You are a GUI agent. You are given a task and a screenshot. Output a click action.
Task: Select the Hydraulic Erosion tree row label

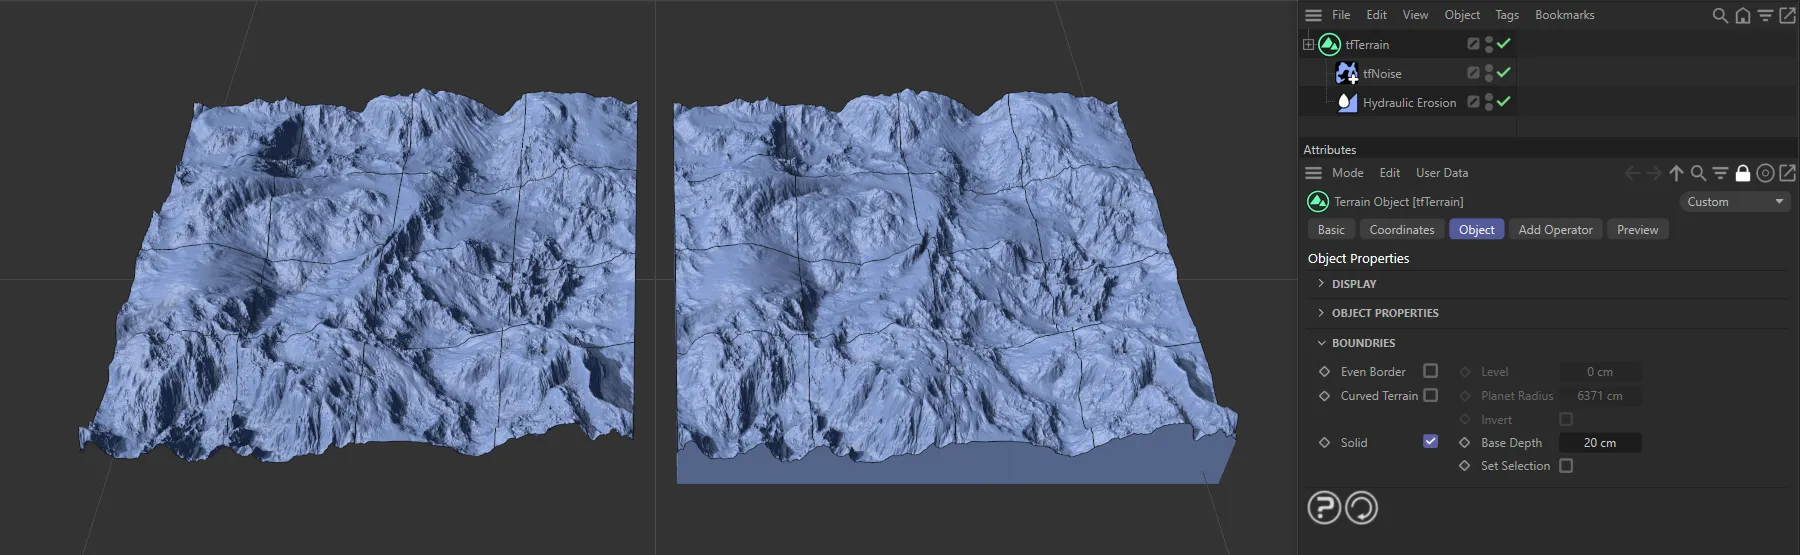(1409, 103)
